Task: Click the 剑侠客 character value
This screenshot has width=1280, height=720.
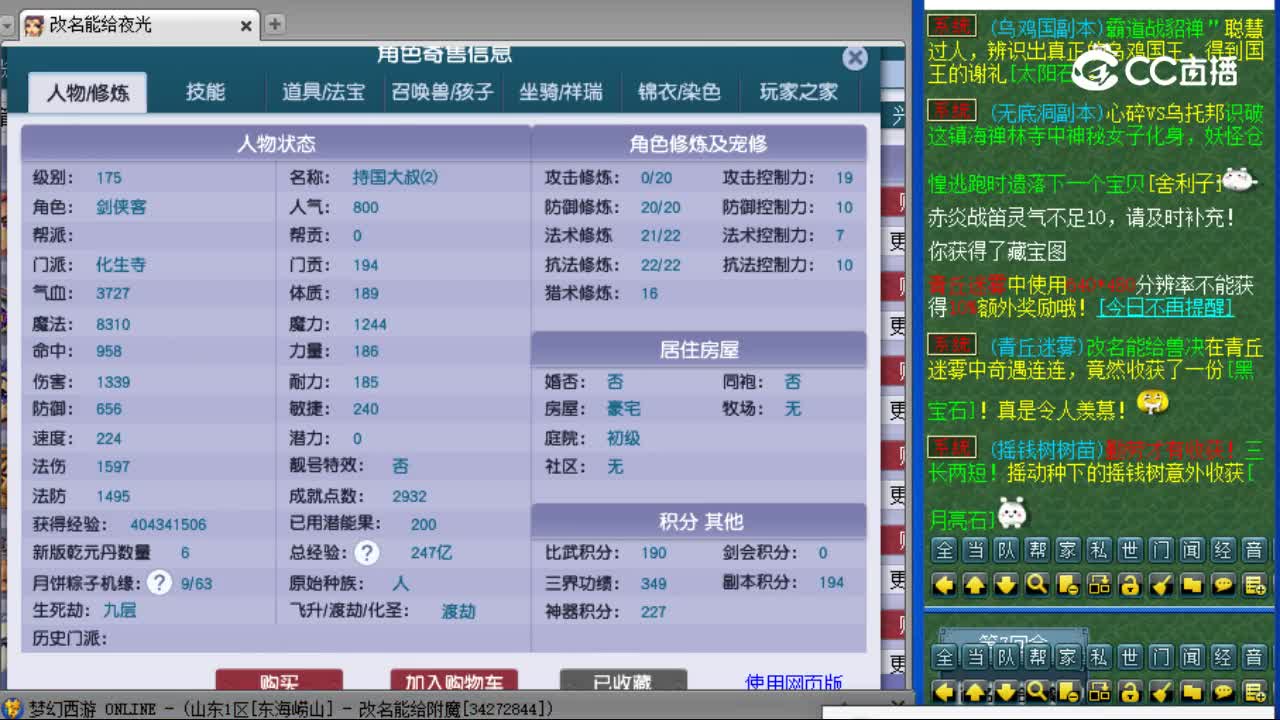Action: [121, 207]
